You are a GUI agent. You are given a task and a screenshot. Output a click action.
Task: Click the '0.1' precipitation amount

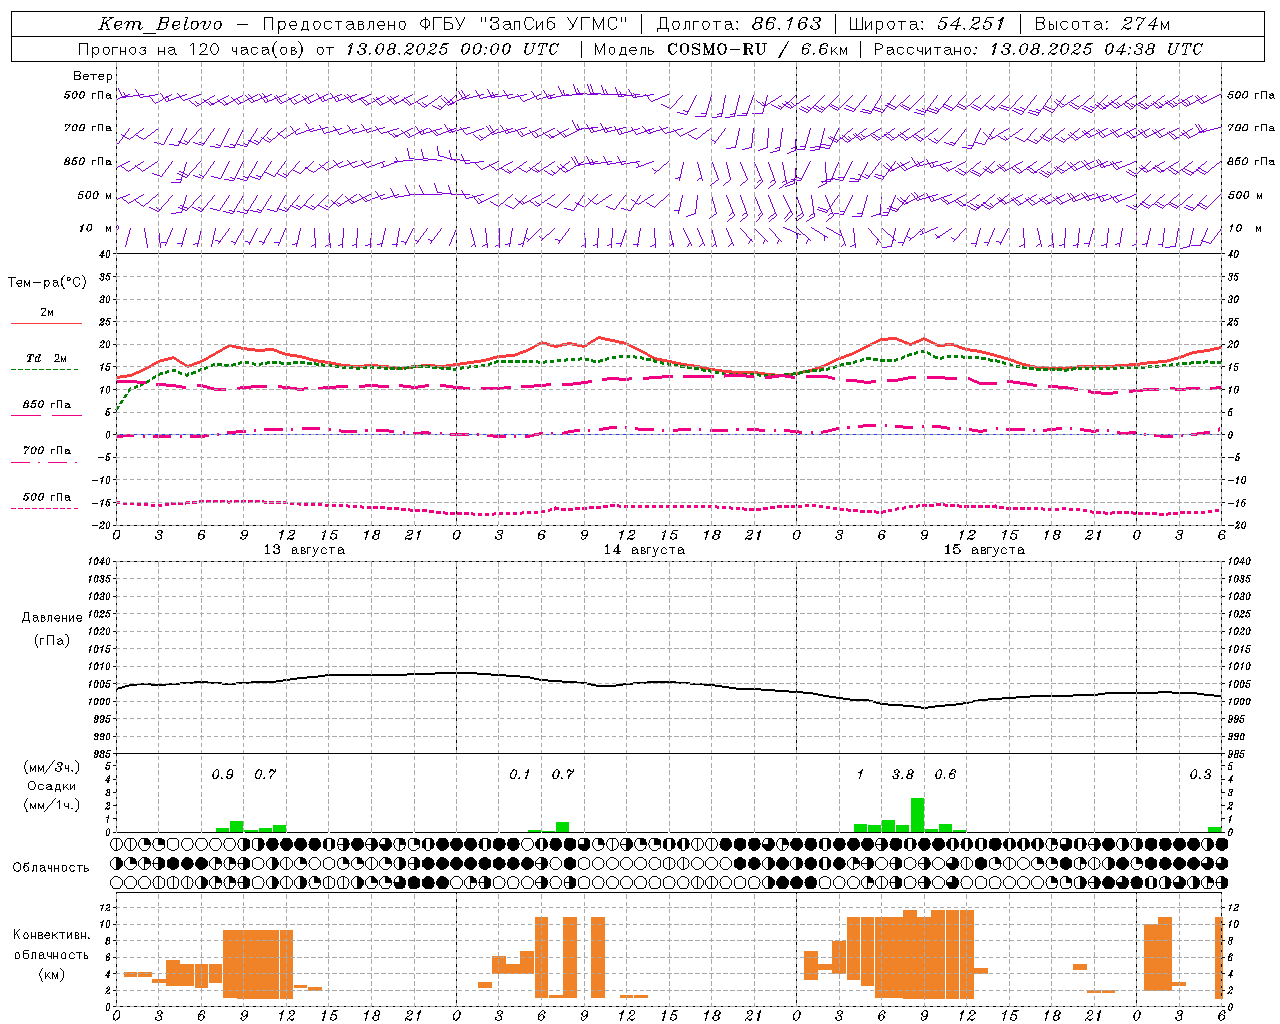point(519,775)
